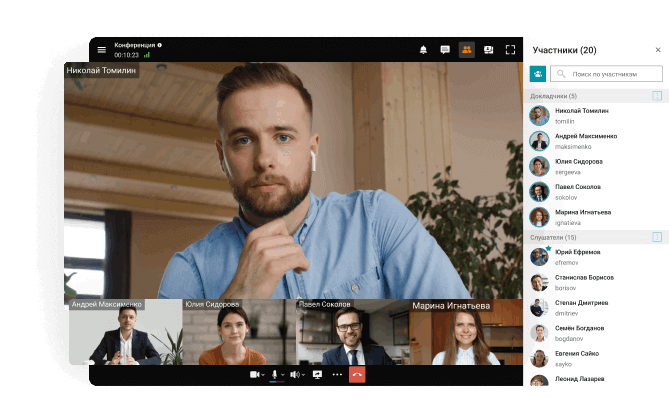Open the chat panel icon

click(445, 49)
